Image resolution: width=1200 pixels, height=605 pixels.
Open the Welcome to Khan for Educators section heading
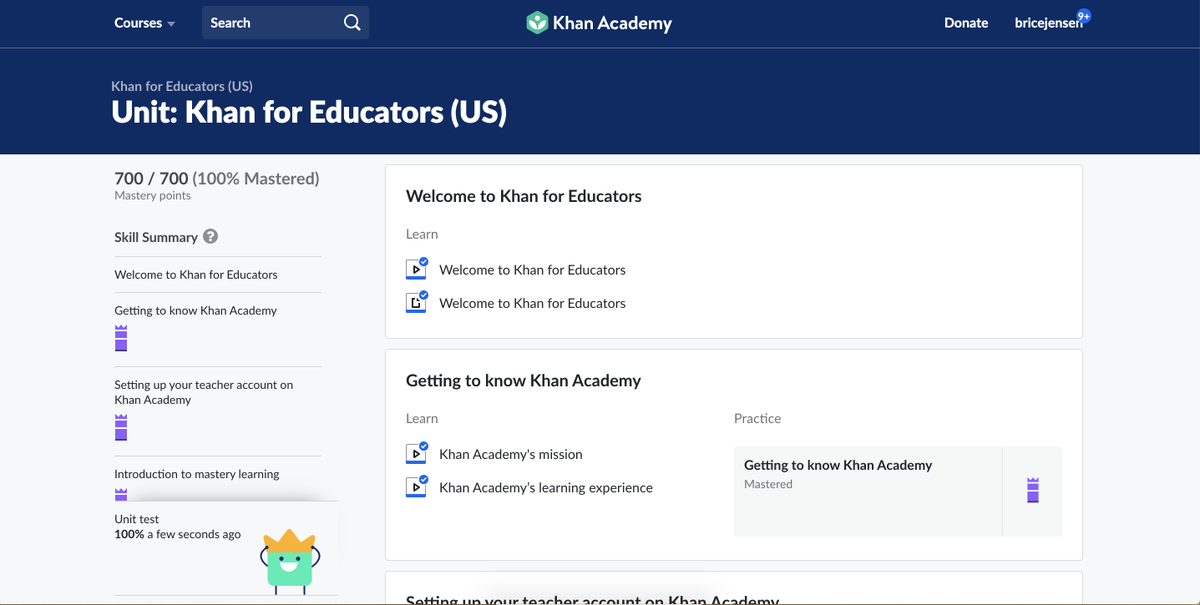pos(524,196)
